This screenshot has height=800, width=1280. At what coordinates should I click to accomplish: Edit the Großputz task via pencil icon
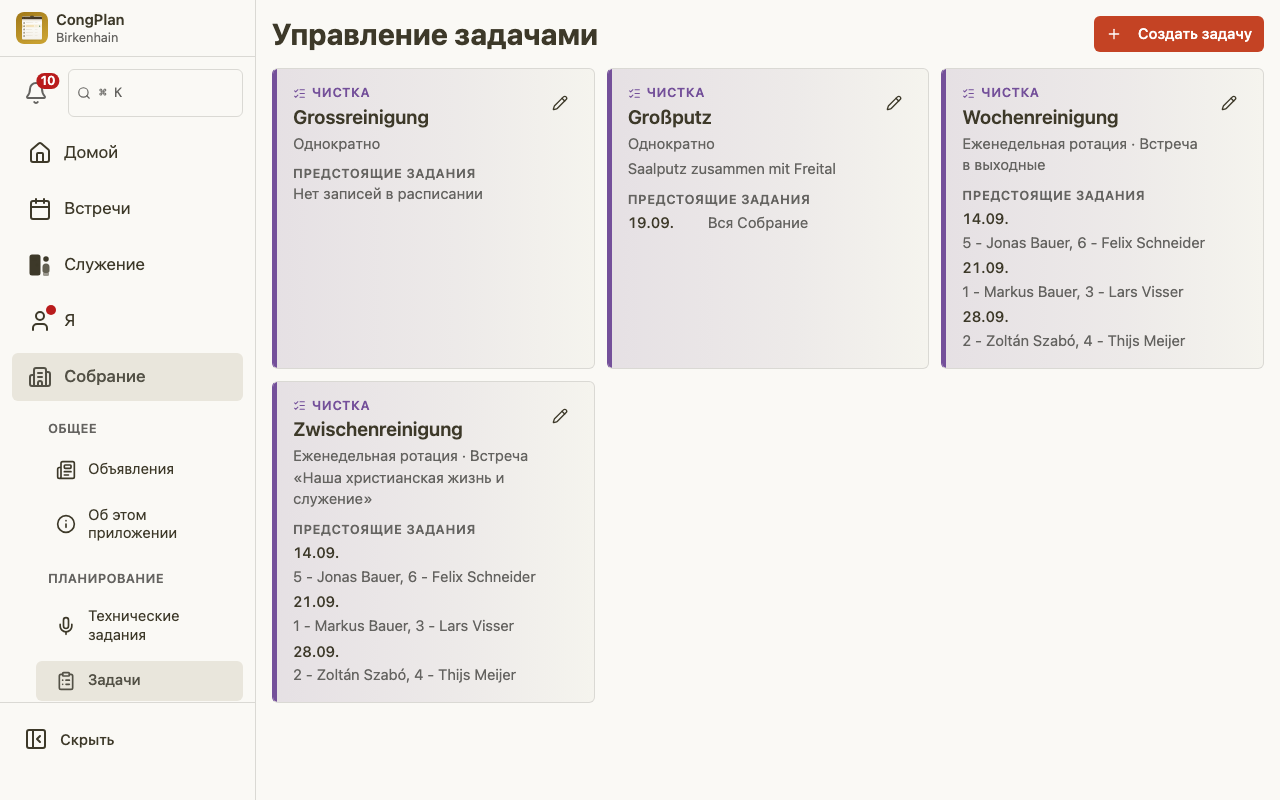(894, 103)
